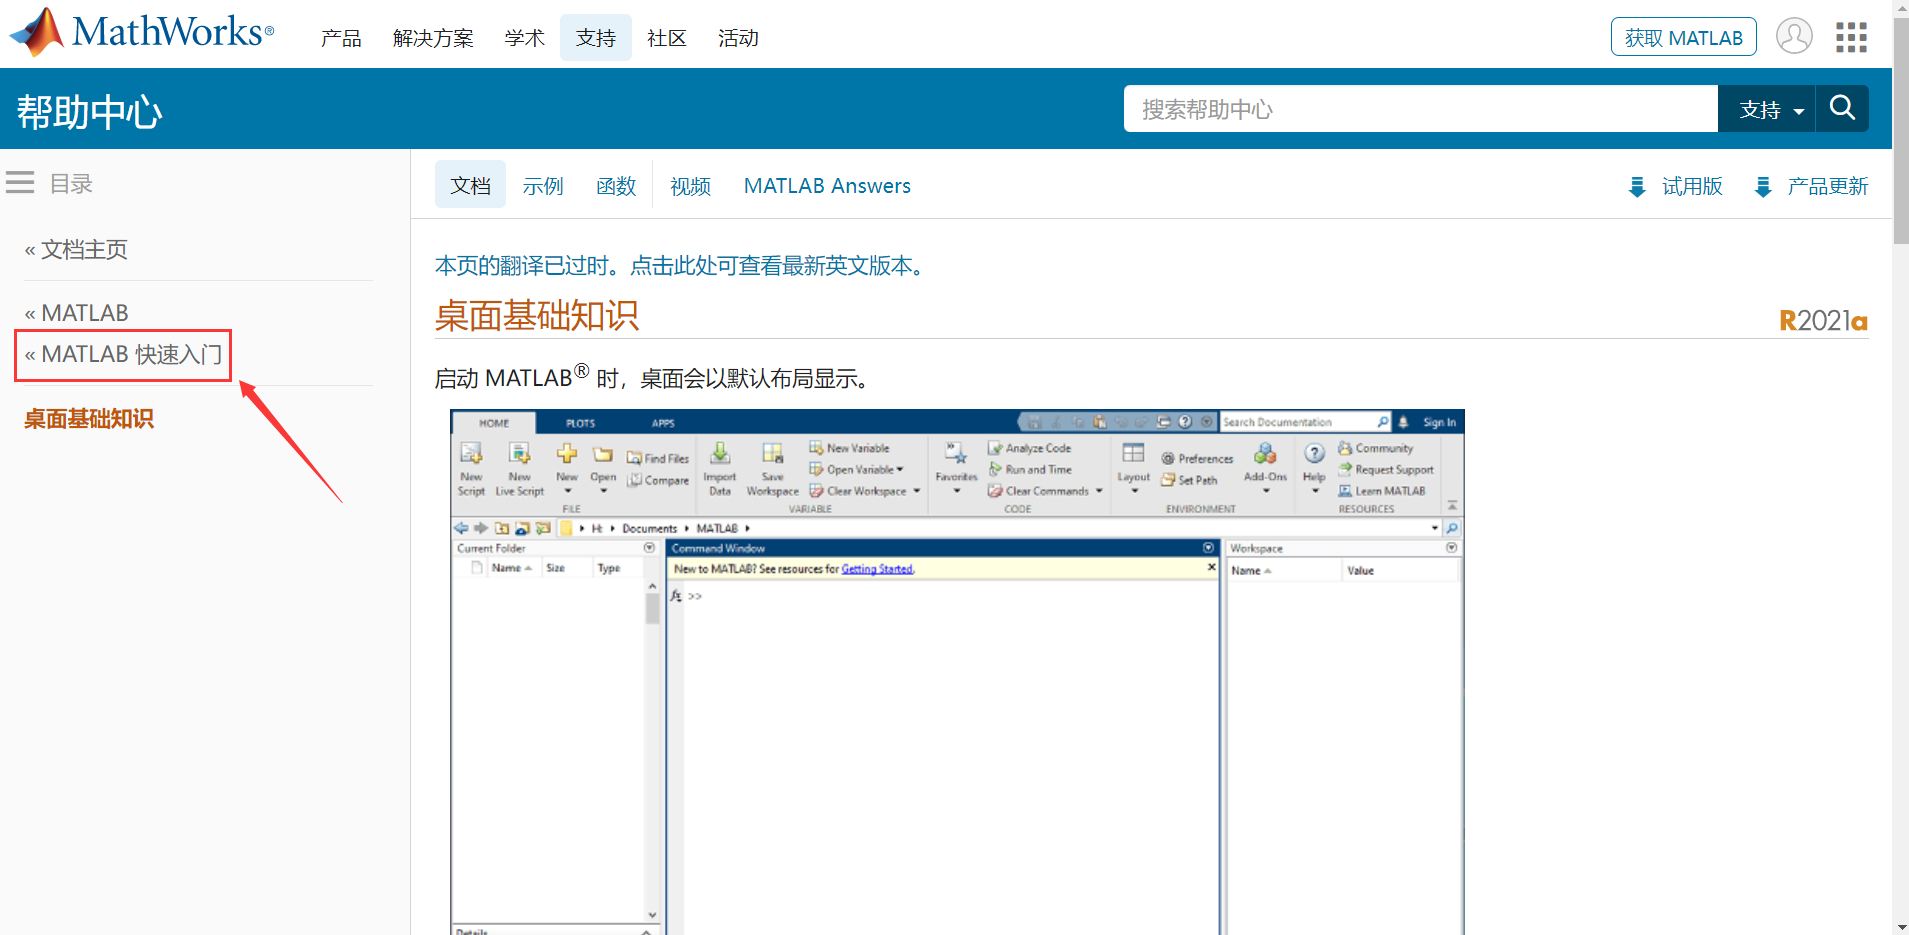Select the 支持 navigation item
Screen dimensions: 1909x935
point(596,38)
